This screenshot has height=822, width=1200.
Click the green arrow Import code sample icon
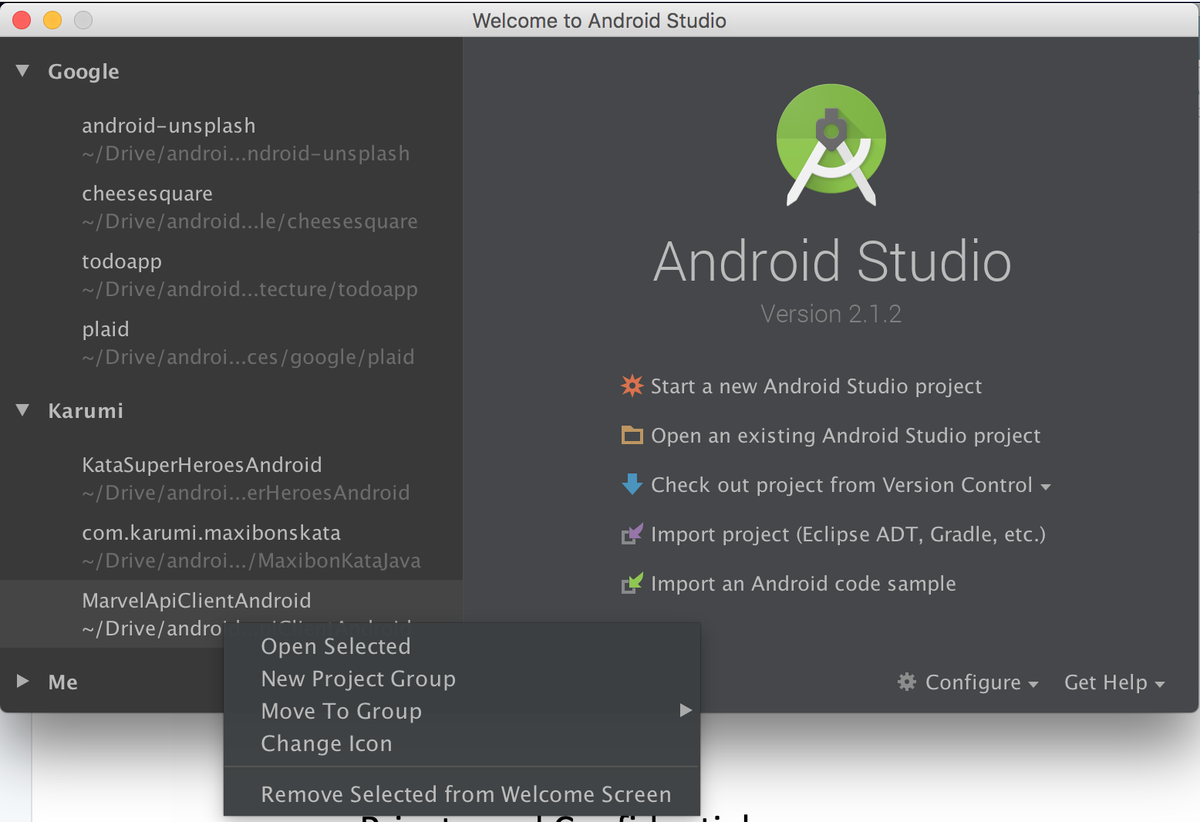632,583
